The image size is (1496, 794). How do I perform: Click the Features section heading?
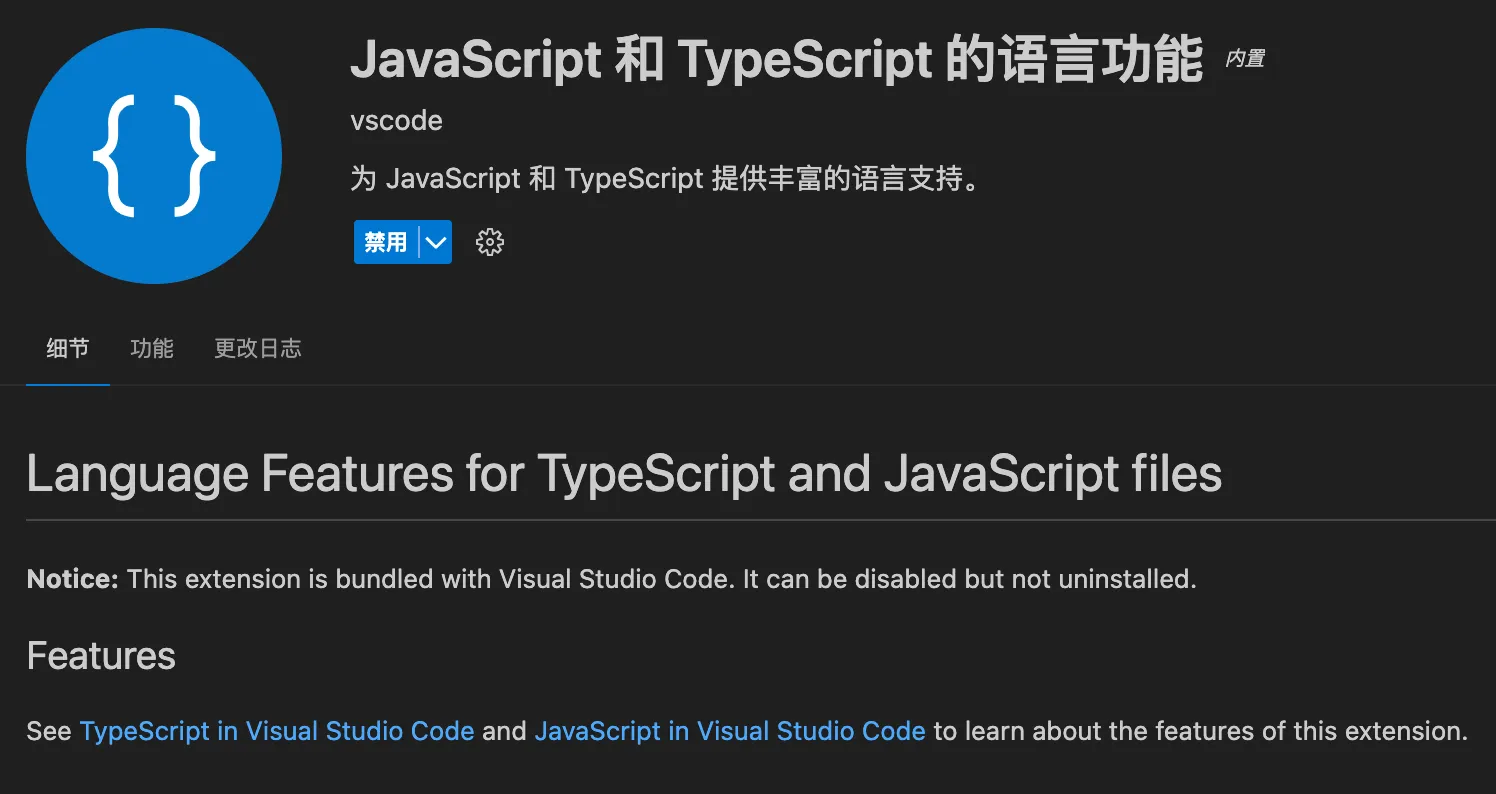pyautogui.click(x=101, y=656)
